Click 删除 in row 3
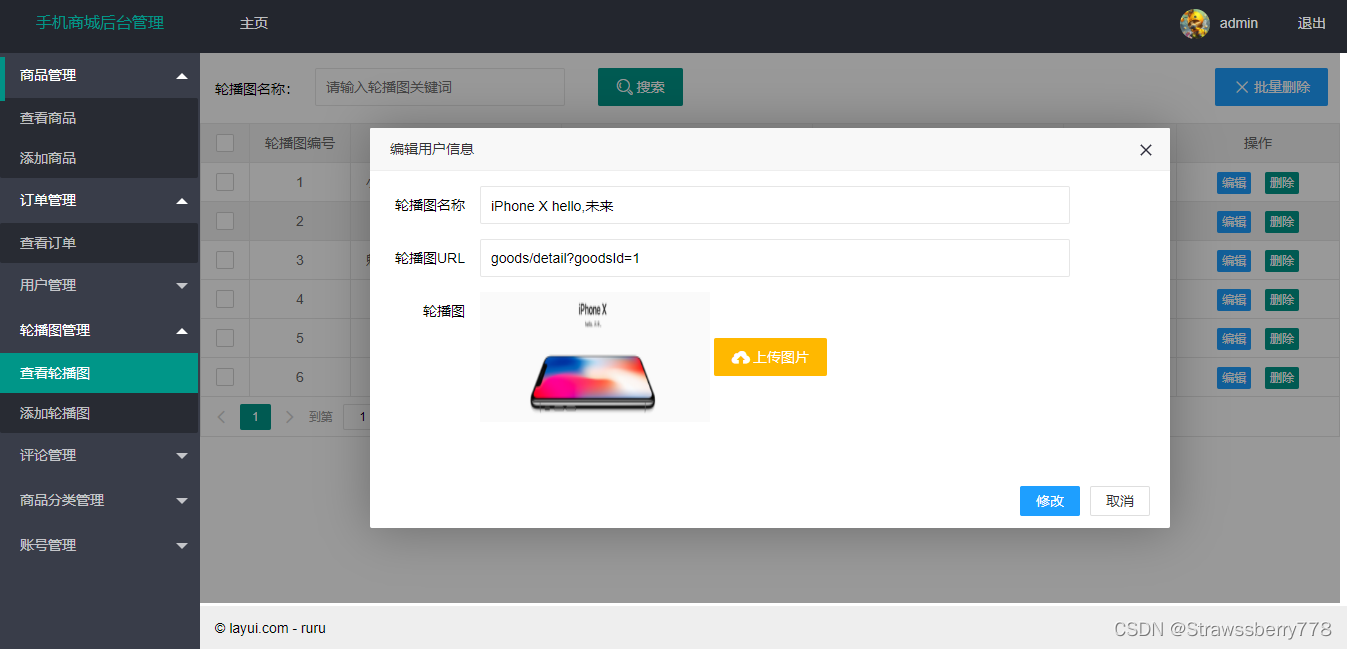This screenshot has height=649, width=1347. 1282,261
